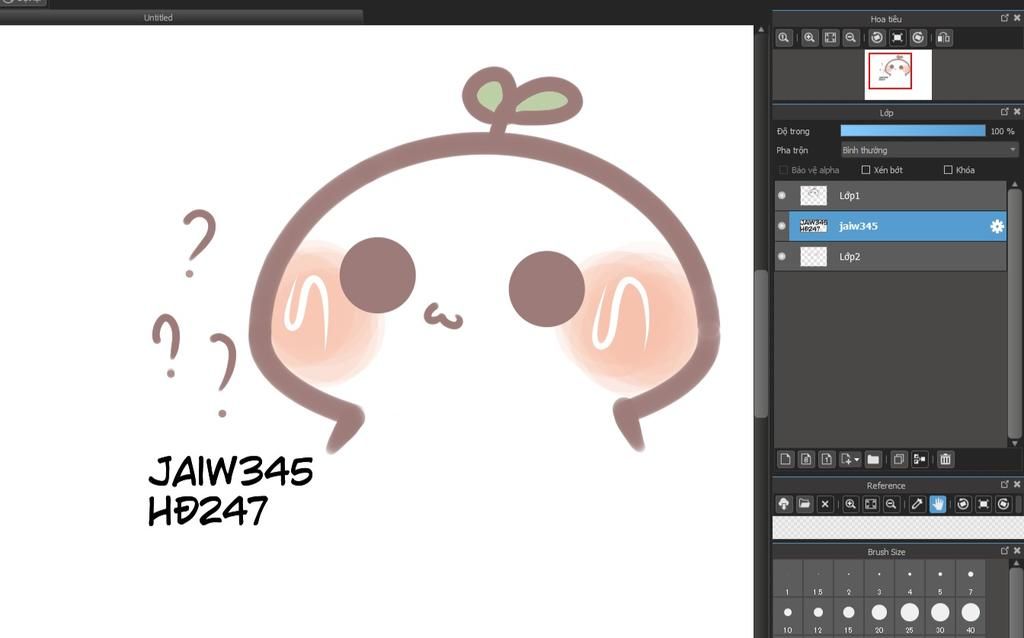Undock the Hoa tiêu panel
The image size is (1024, 638).
pos(1004,18)
